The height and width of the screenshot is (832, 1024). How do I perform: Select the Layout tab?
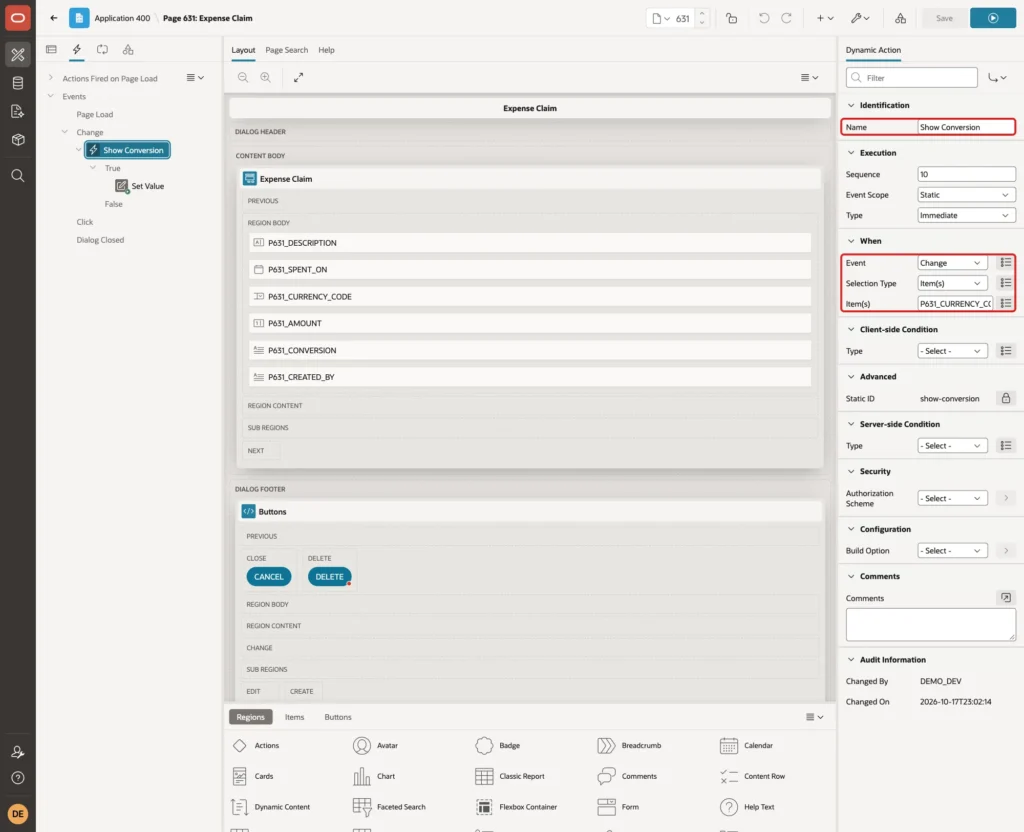click(243, 50)
